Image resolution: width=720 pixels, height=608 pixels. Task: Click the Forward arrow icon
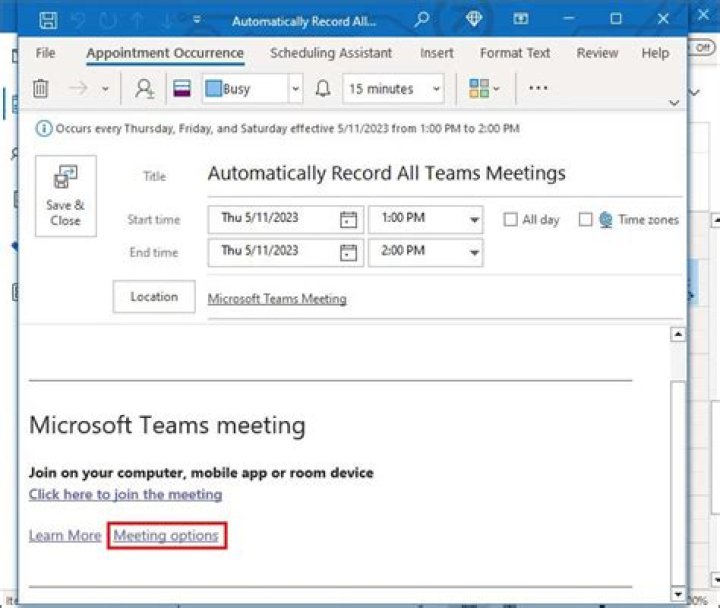pyautogui.click(x=78, y=88)
